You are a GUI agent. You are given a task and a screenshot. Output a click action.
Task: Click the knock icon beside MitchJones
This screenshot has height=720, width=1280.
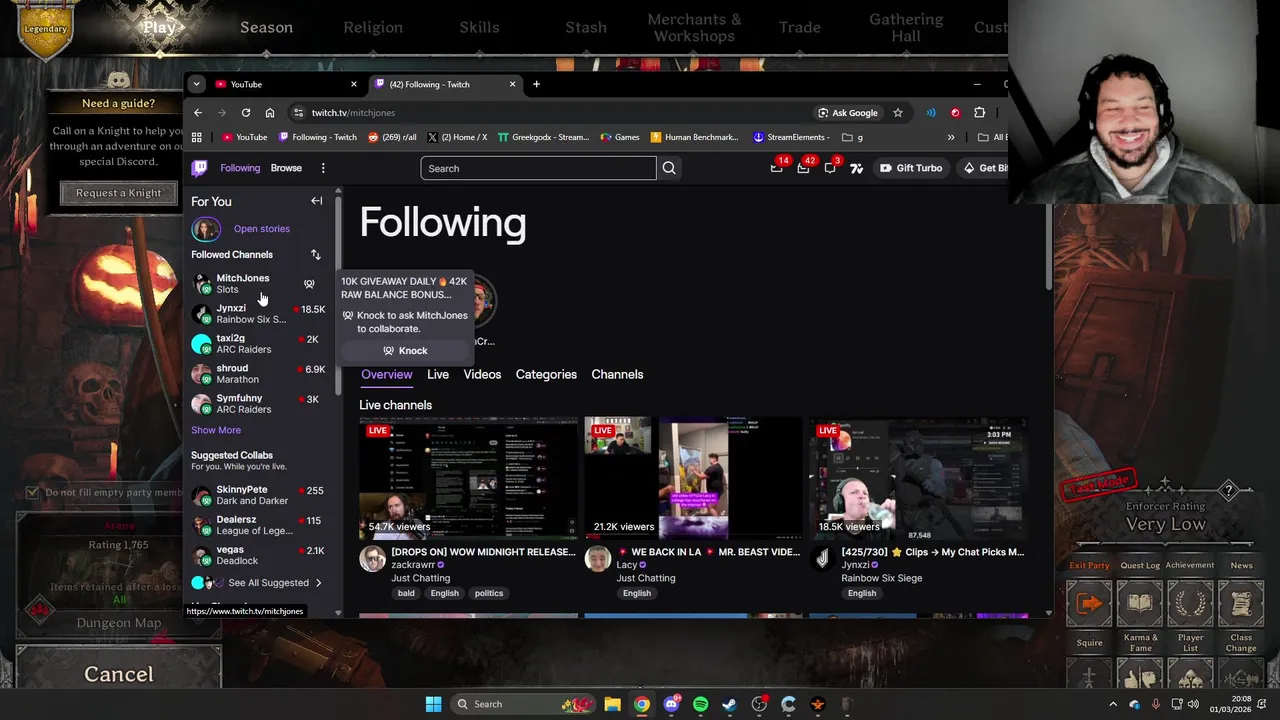click(309, 284)
